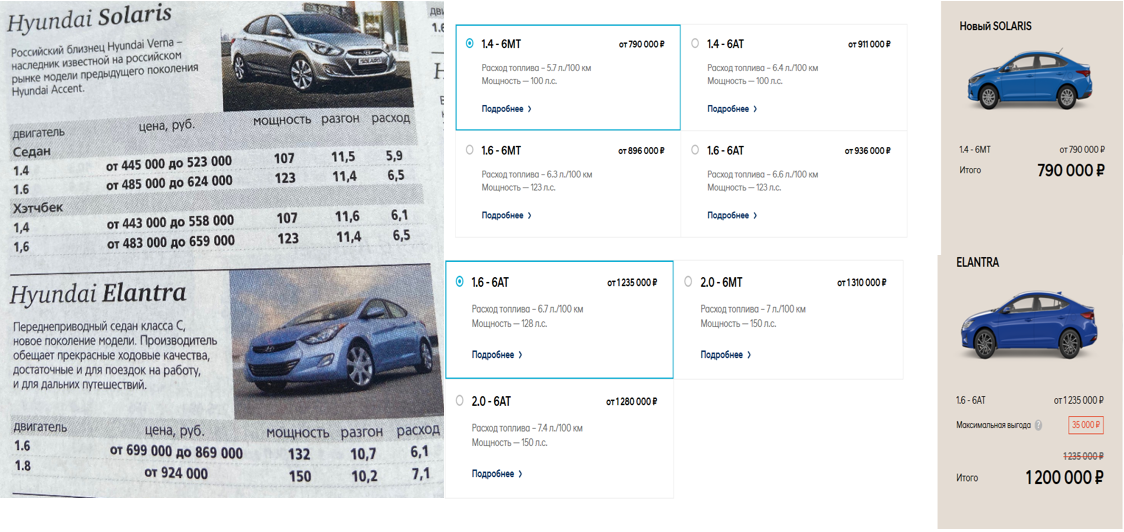Click the blue Новый SOLARIS car image
This screenshot has height=532, width=1124.
click(1030, 80)
